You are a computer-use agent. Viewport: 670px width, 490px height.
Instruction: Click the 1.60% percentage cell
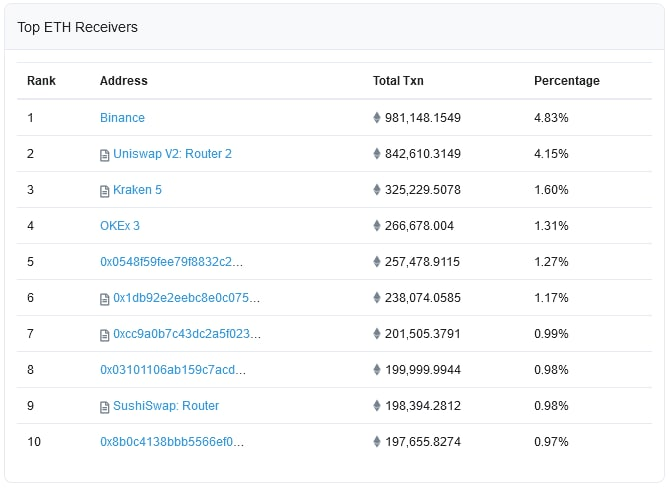[x=551, y=190]
